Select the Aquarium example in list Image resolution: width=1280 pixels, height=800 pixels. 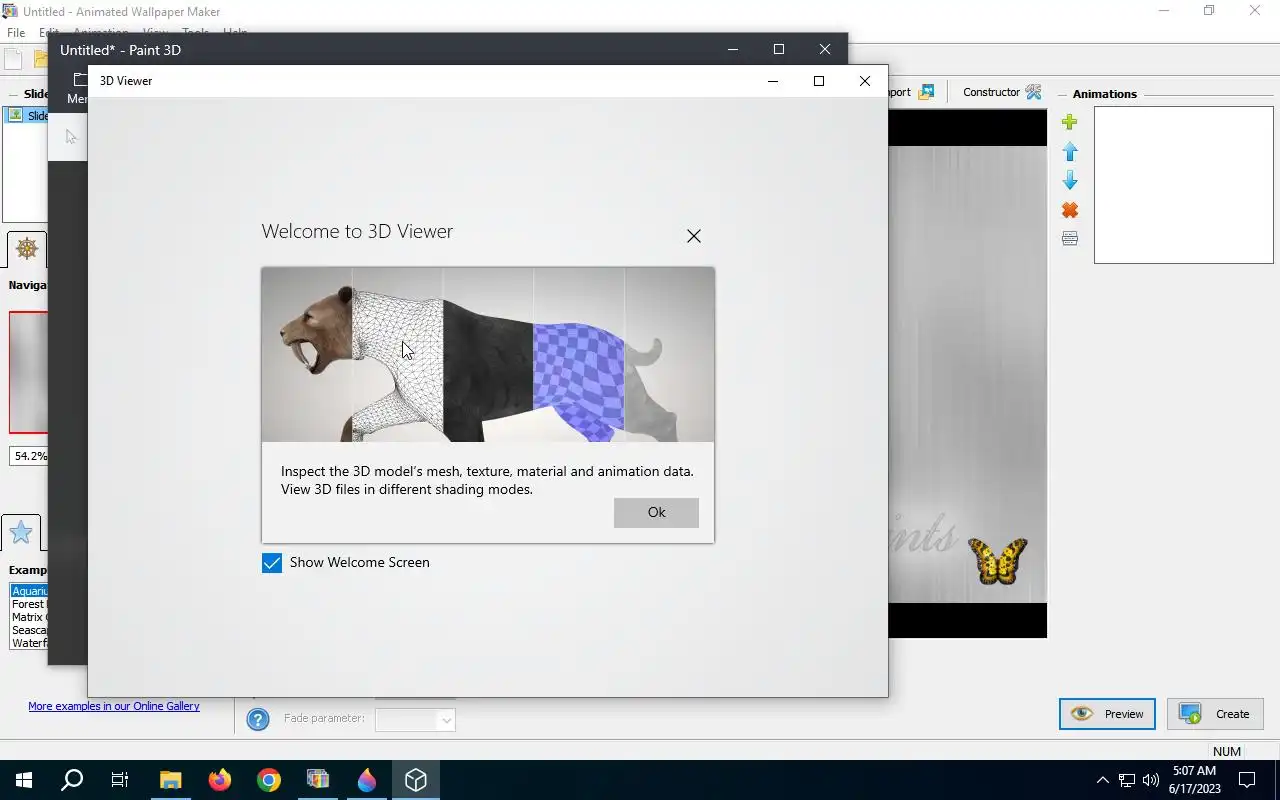tap(29, 591)
